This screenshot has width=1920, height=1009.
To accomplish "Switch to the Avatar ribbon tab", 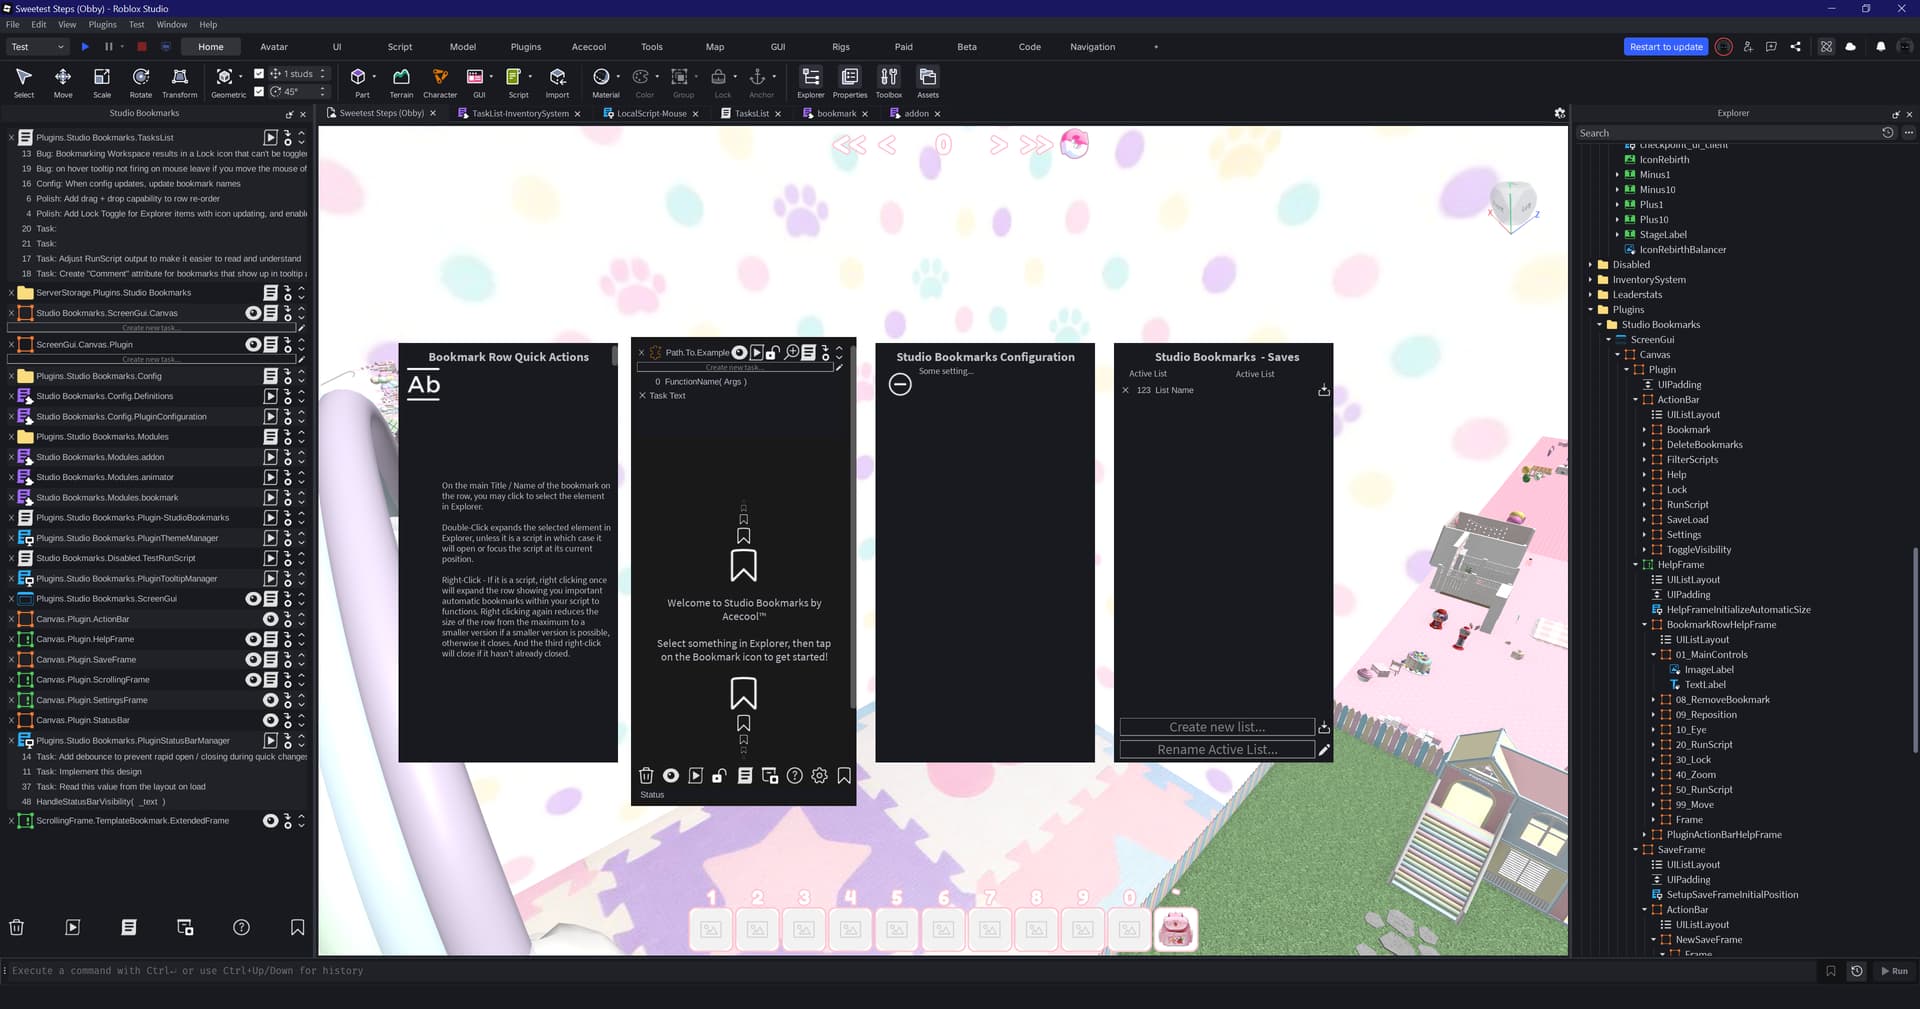I will tap(274, 47).
